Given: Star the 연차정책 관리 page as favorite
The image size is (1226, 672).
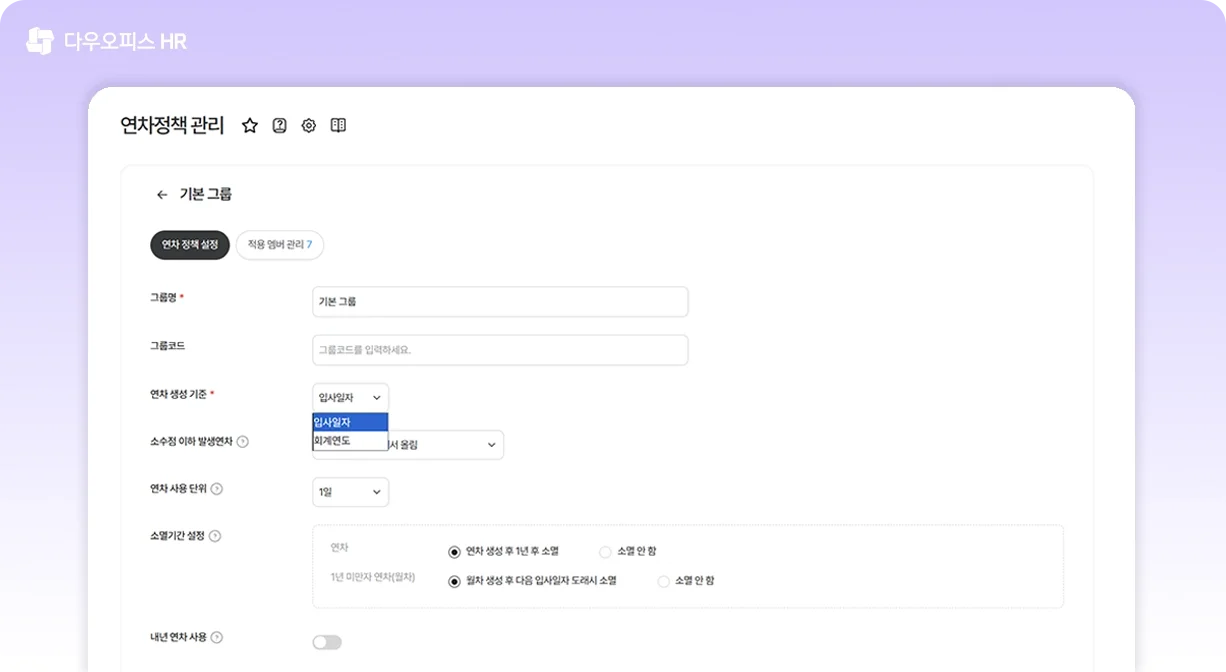Looking at the screenshot, I should 249,125.
